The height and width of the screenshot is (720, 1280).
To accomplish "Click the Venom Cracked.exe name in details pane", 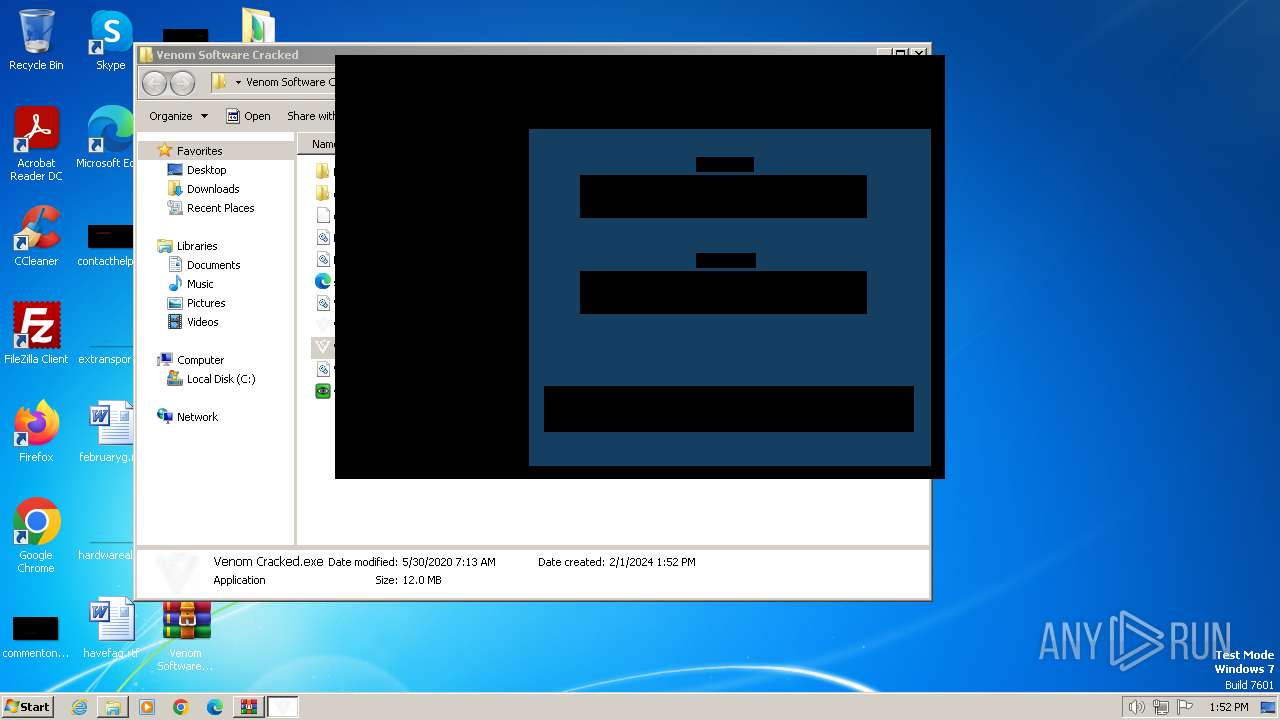I will [268, 562].
